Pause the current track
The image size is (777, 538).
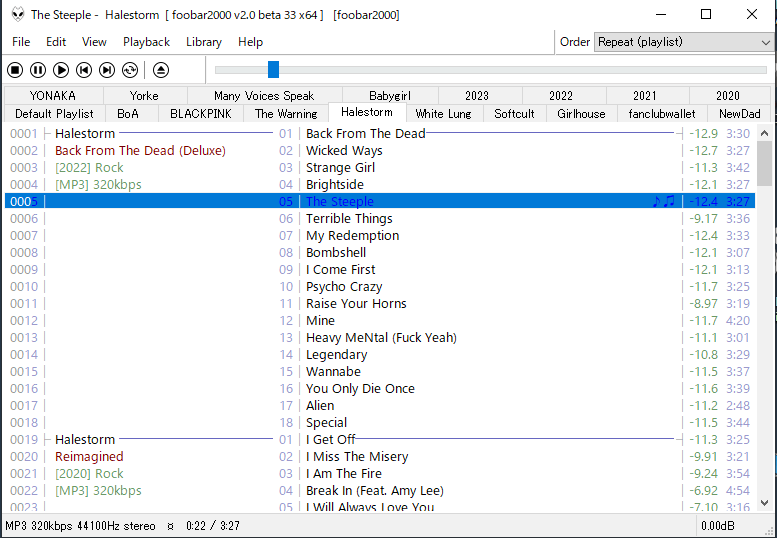click(x=38, y=70)
